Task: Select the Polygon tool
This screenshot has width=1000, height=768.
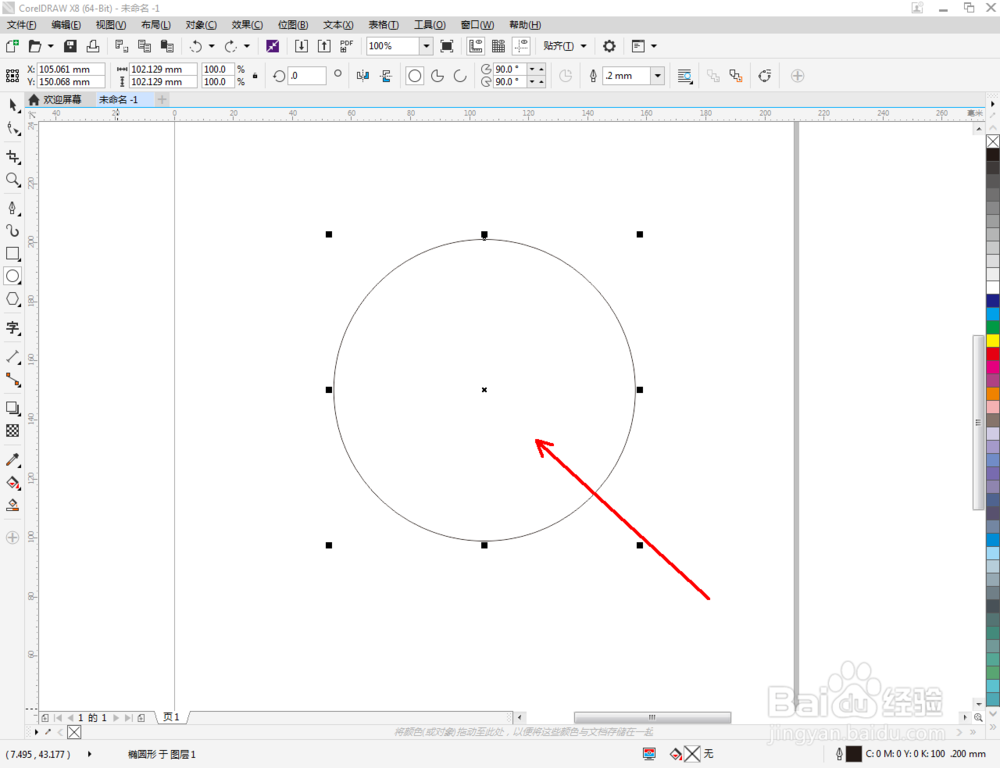Action: [x=13, y=299]
